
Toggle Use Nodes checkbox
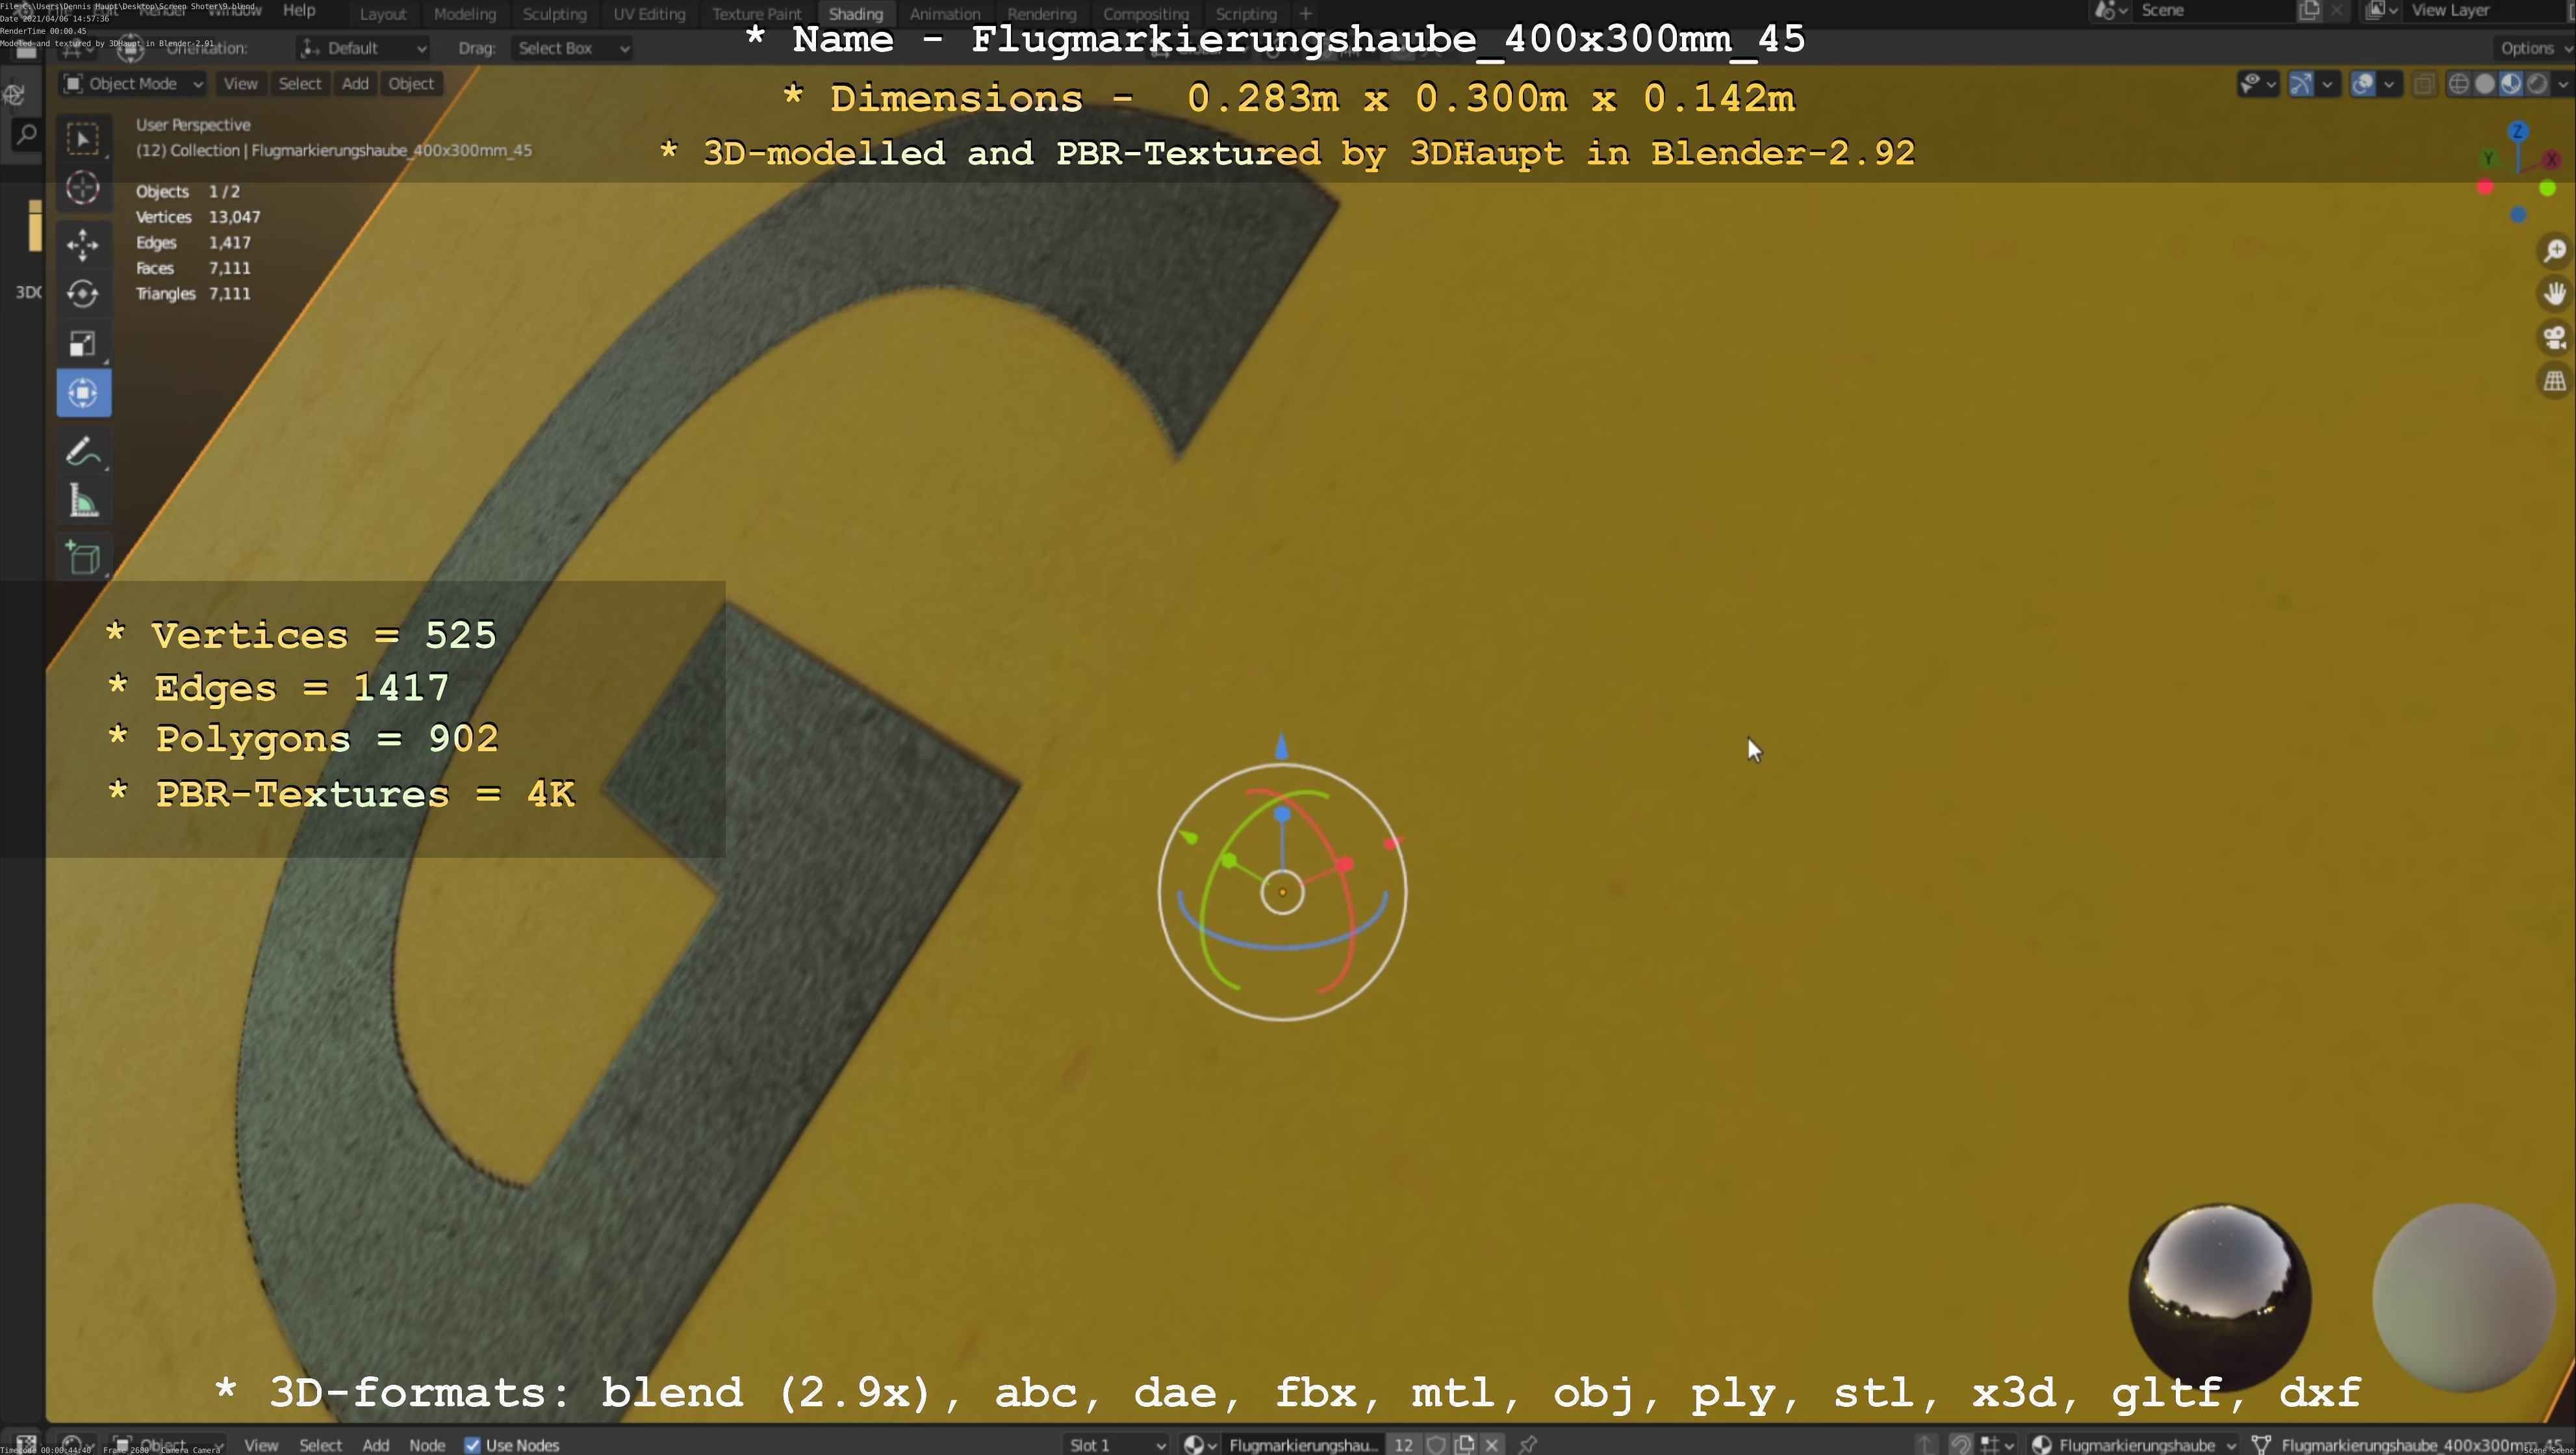click(x=473, y=1444)
